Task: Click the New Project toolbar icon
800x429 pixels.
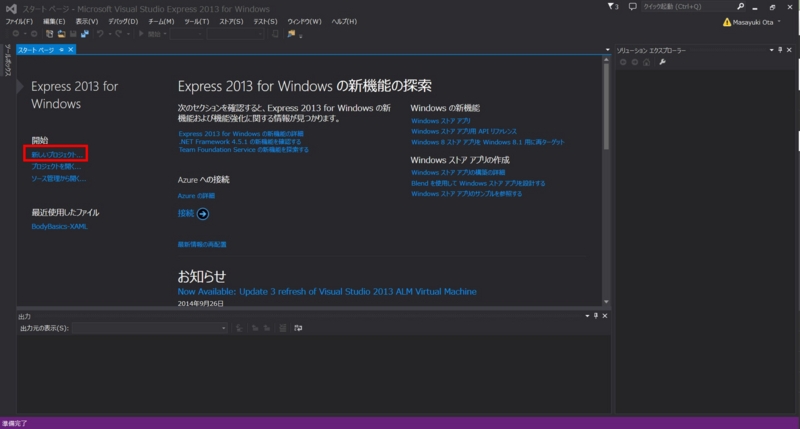Action: point(49,34)
